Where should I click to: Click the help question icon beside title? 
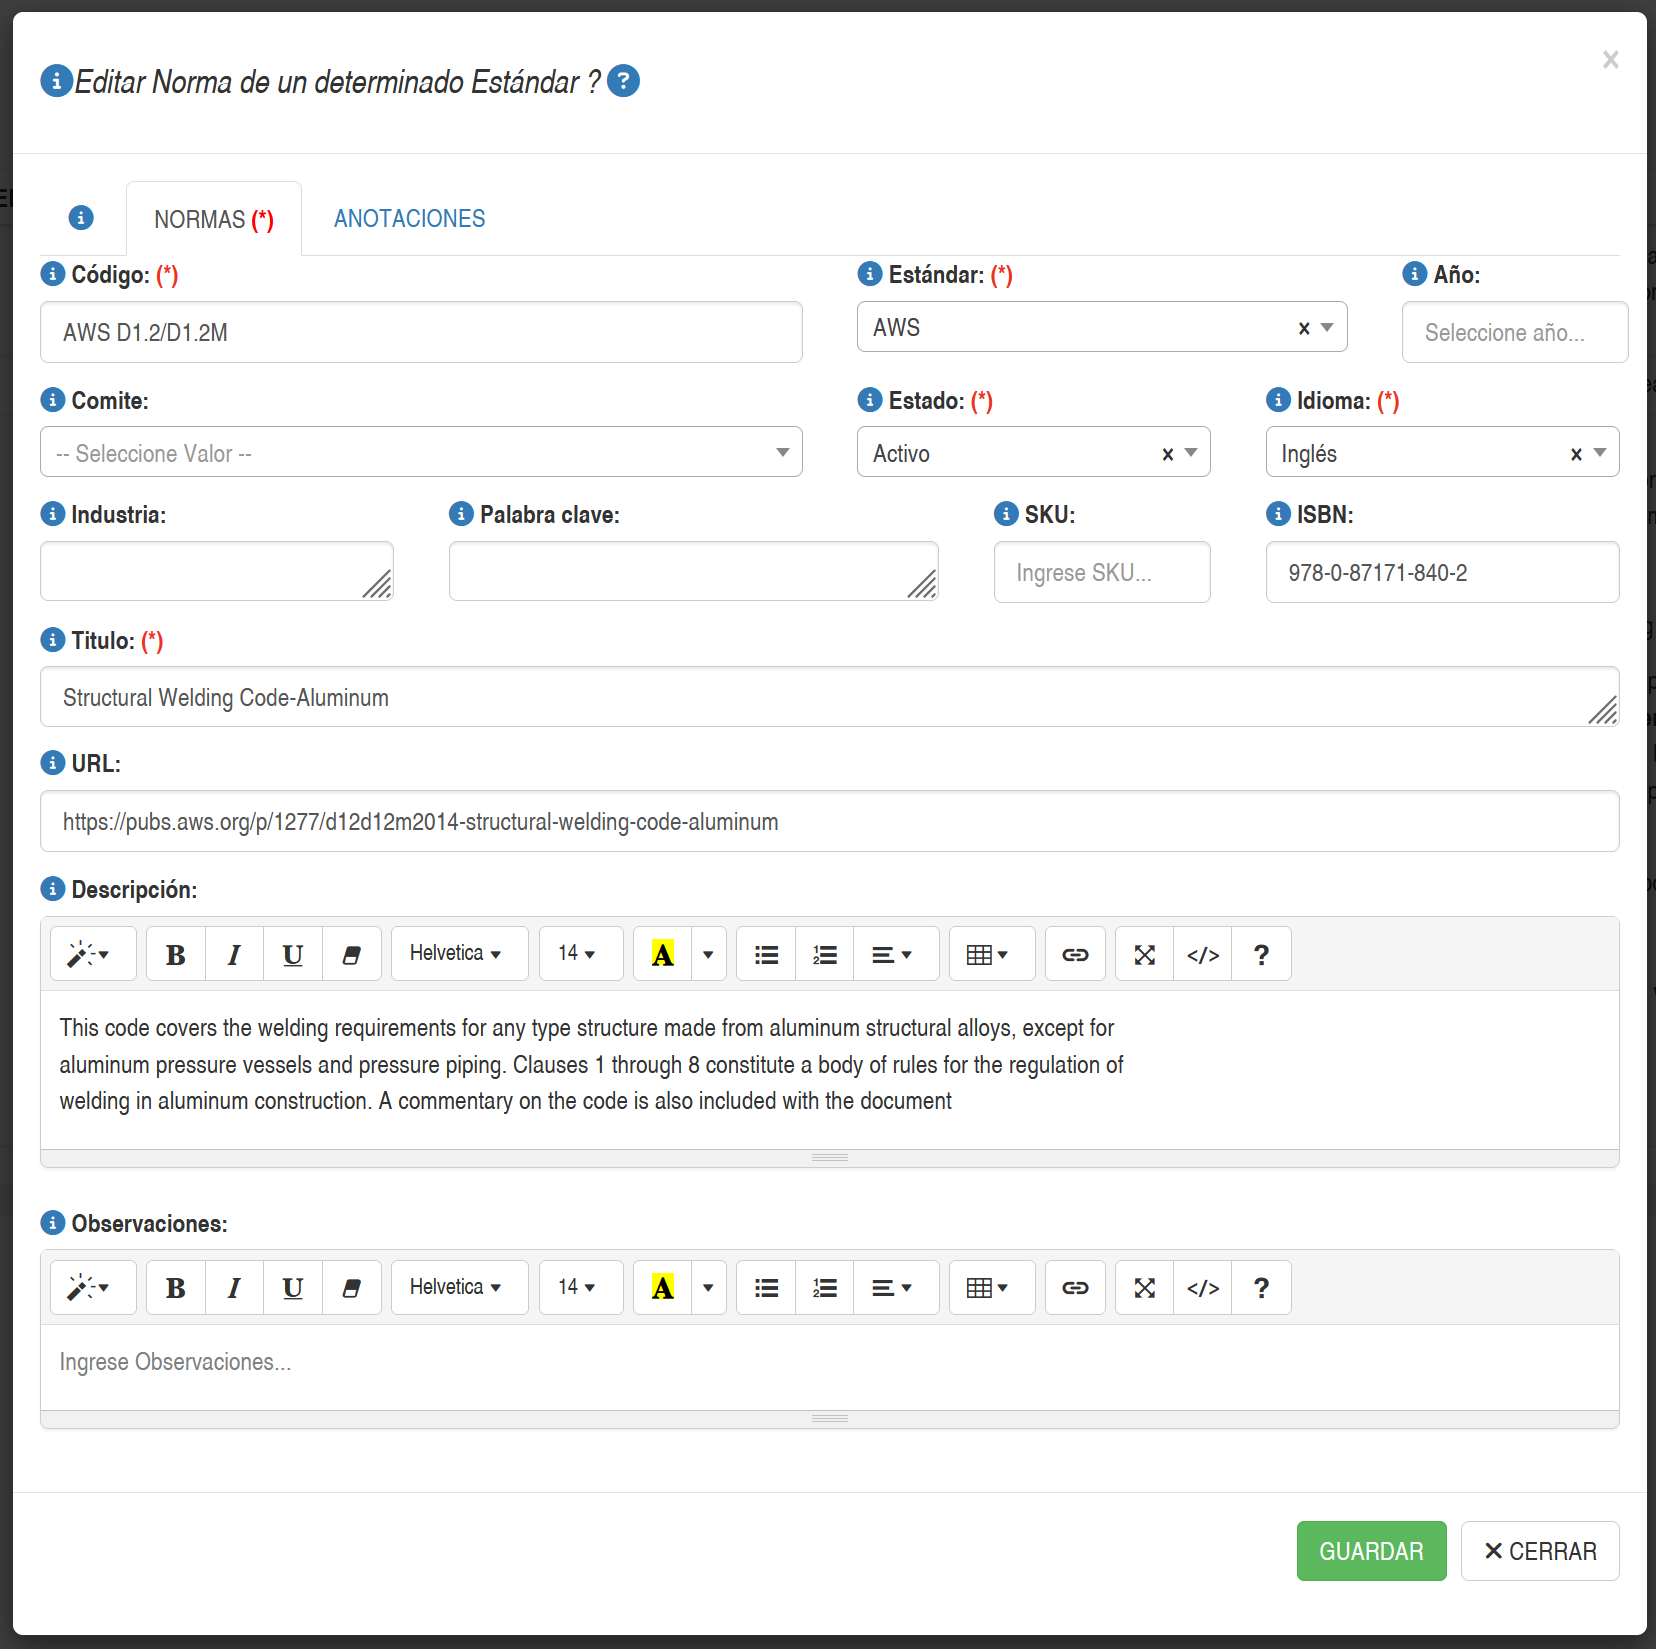(623, 80)
